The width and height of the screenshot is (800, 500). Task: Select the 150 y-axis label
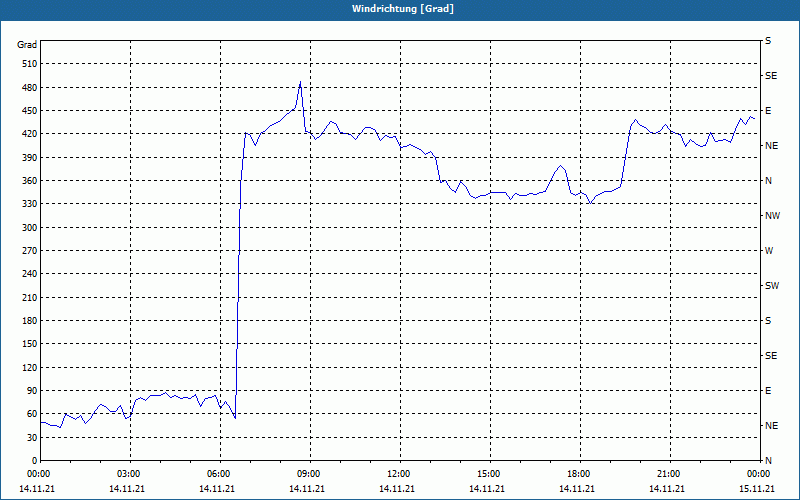(x=30, y=344)
